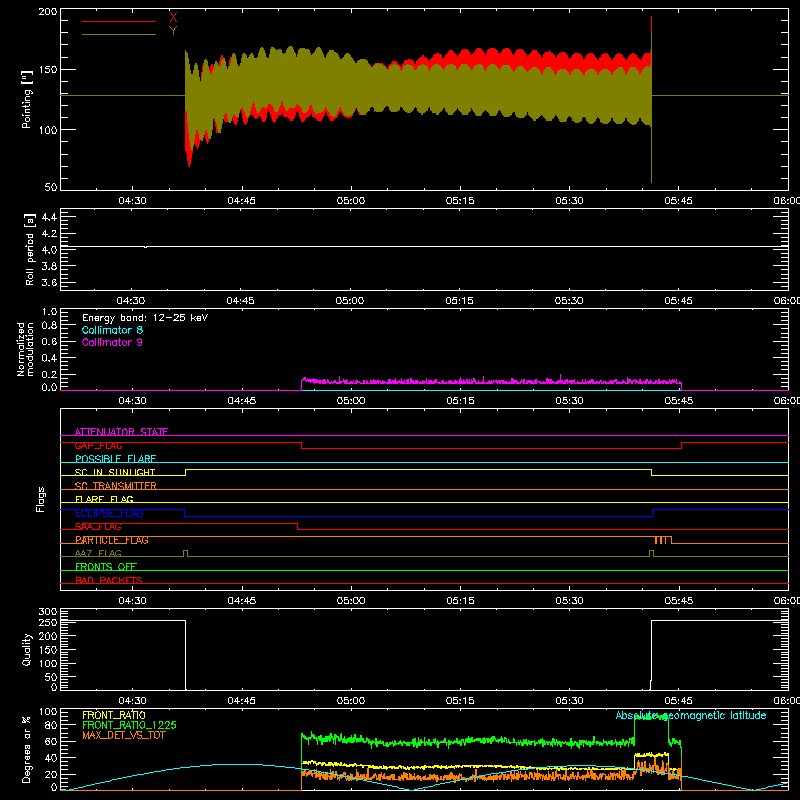Click the FLARE_FLAG label
The height and width of the screenshot is (800, 800).
[104, 499]
